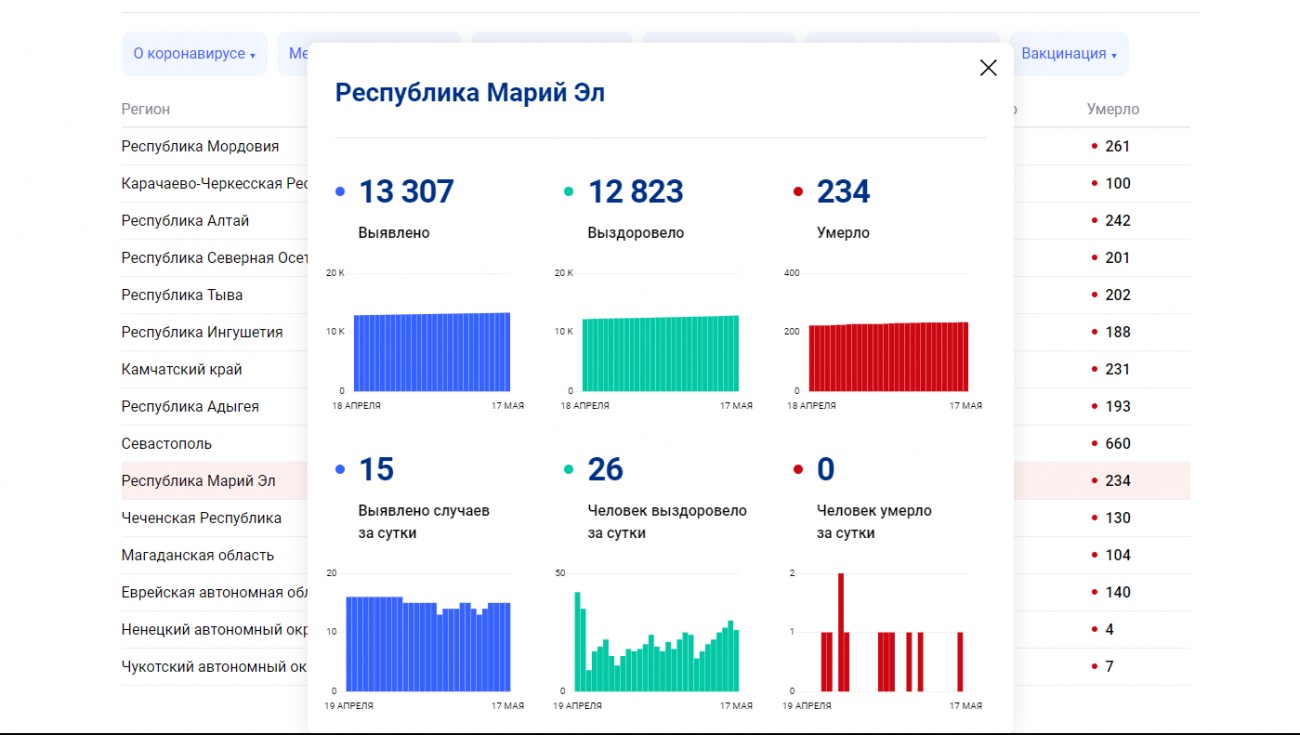Select the Магаданская область row
The height and width of the screenshot is (735, 1300).
[197, 555]
